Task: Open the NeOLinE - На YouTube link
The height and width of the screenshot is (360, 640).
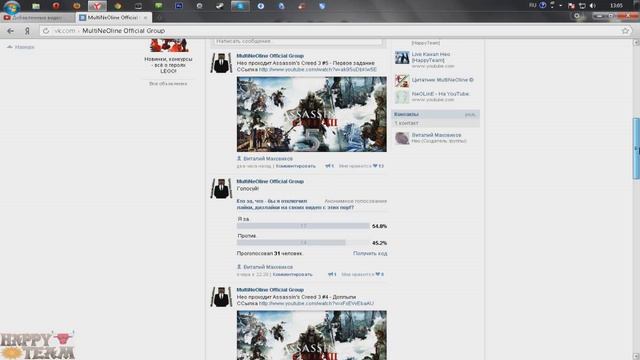Action: [440, 94]
